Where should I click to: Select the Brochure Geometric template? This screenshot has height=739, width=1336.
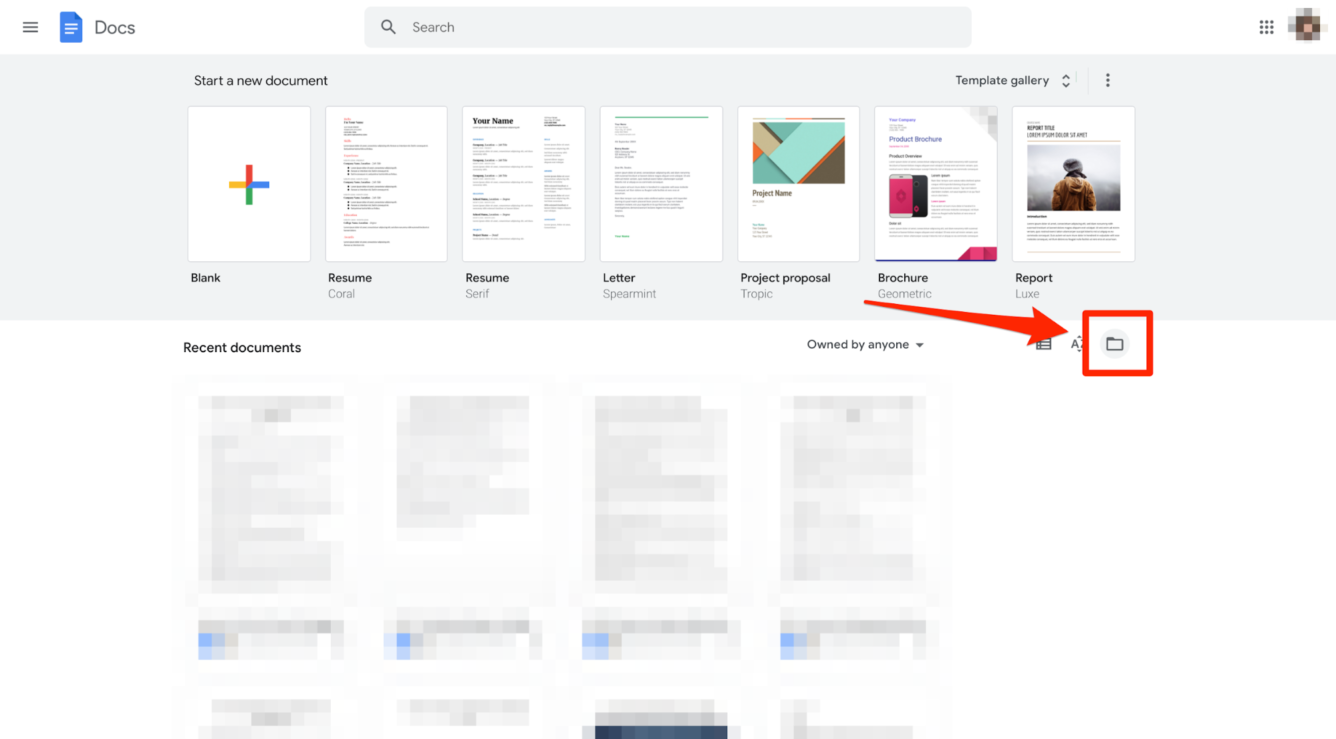936,184
